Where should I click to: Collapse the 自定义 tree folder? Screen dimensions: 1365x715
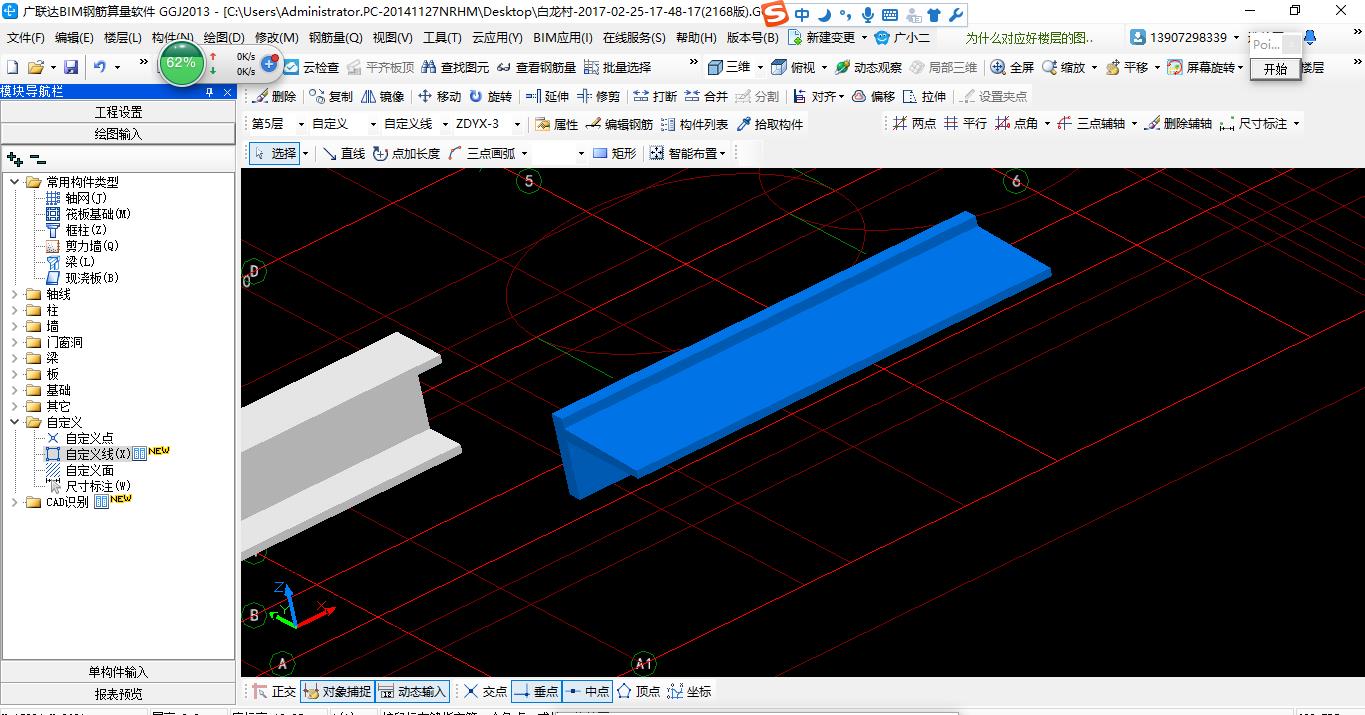[16, 423]
